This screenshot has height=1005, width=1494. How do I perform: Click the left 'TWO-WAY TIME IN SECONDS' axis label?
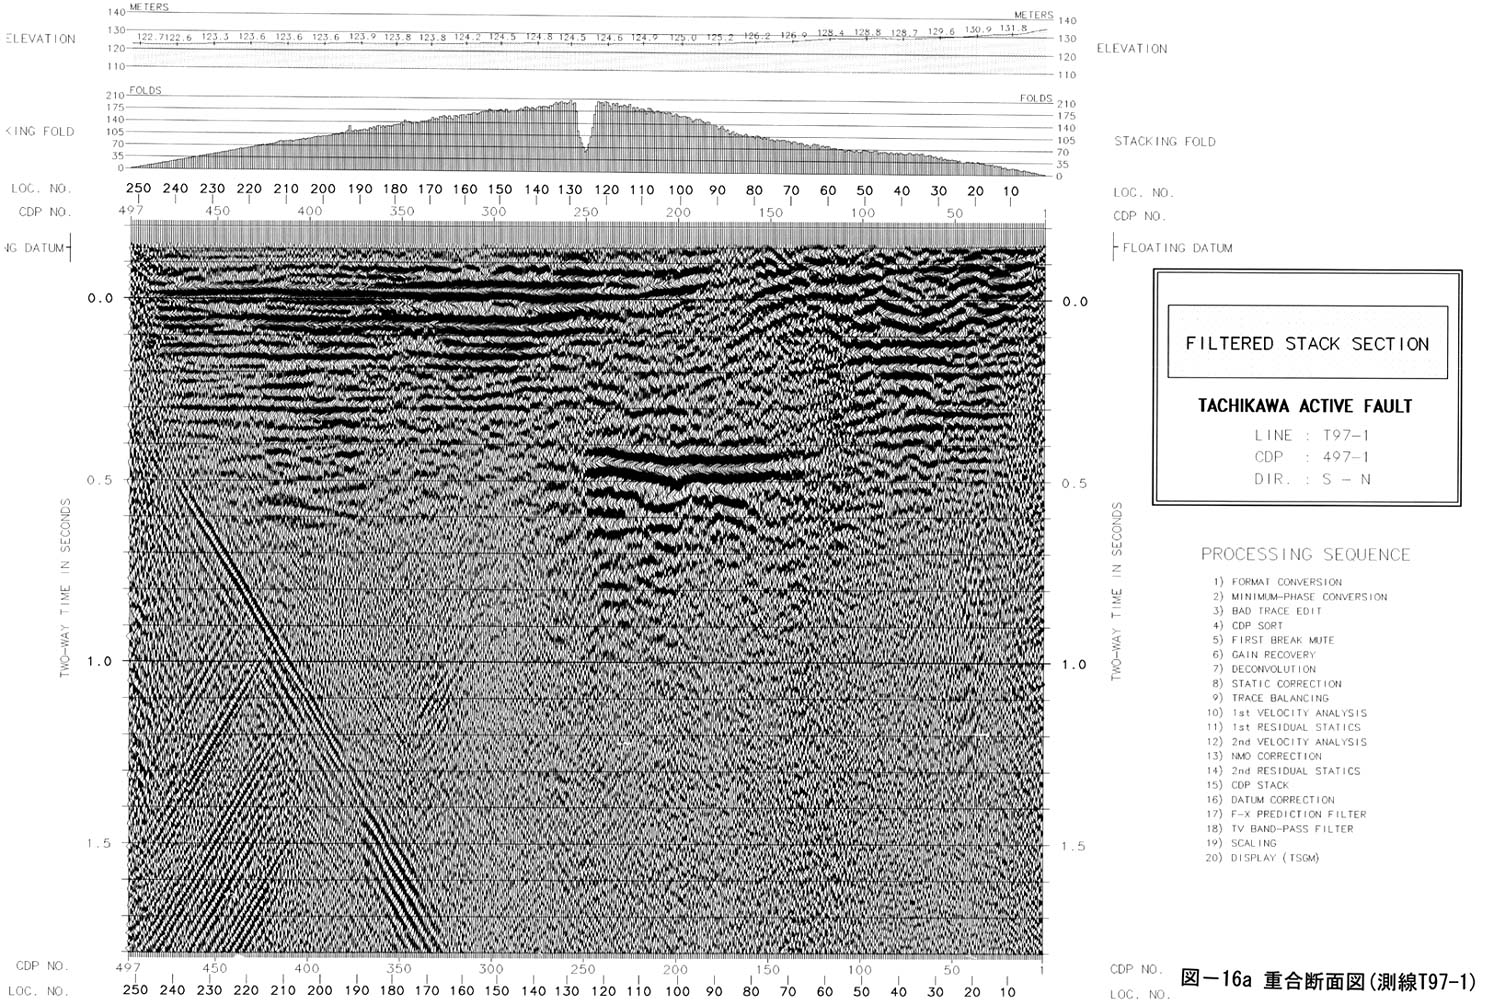tap(65, 589)
